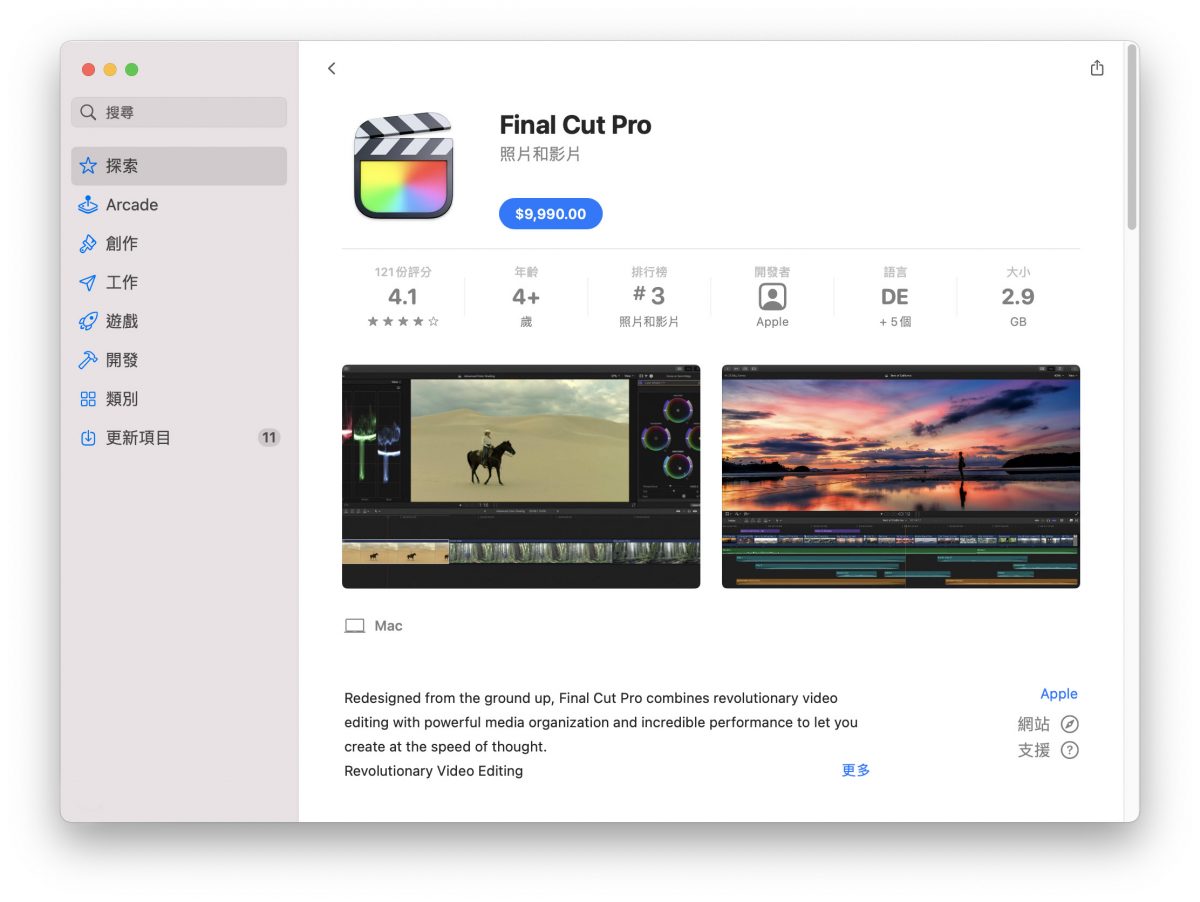Click the vertical scrollbar thumb
This screenshot has height=902, width=1200.
[x=1132, y=138]
